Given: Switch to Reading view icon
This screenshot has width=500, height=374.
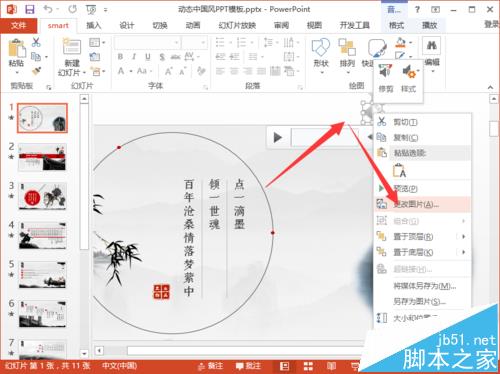Looking at the screenshot, I should (x=331, y=366).
